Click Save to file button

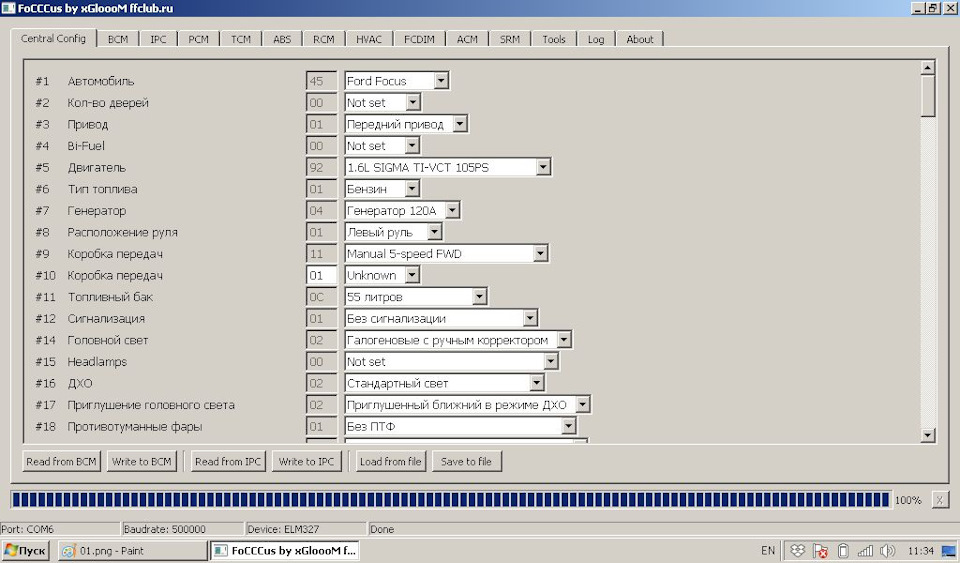pyautogui.click(x=467, y=461)
